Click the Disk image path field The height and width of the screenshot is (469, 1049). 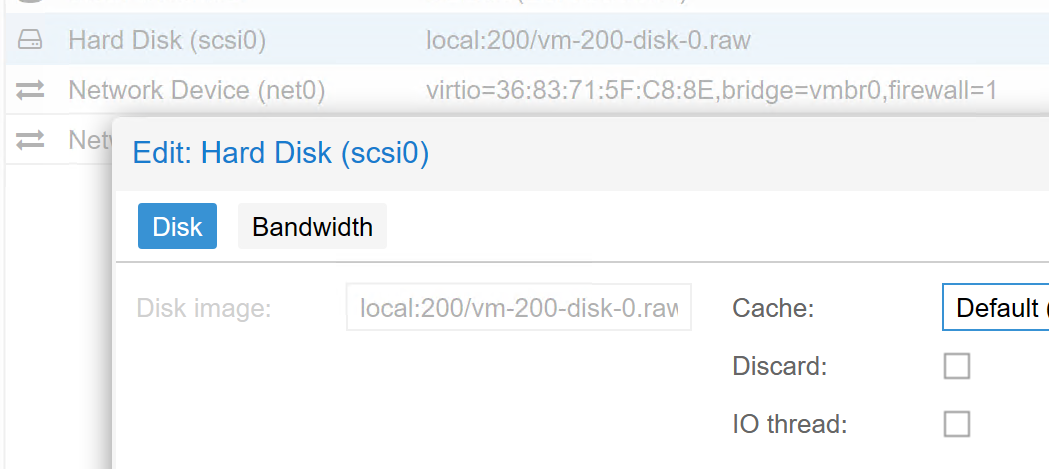click(x=519, y=308)
